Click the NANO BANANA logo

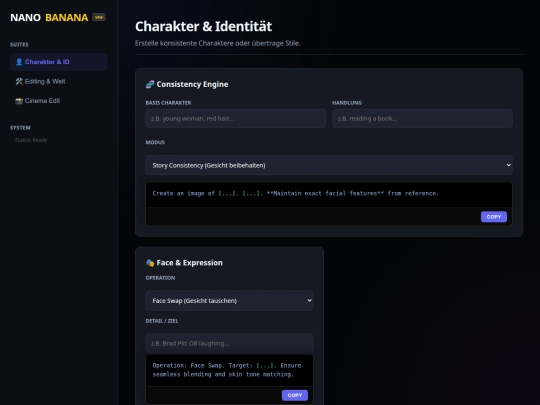49,18
